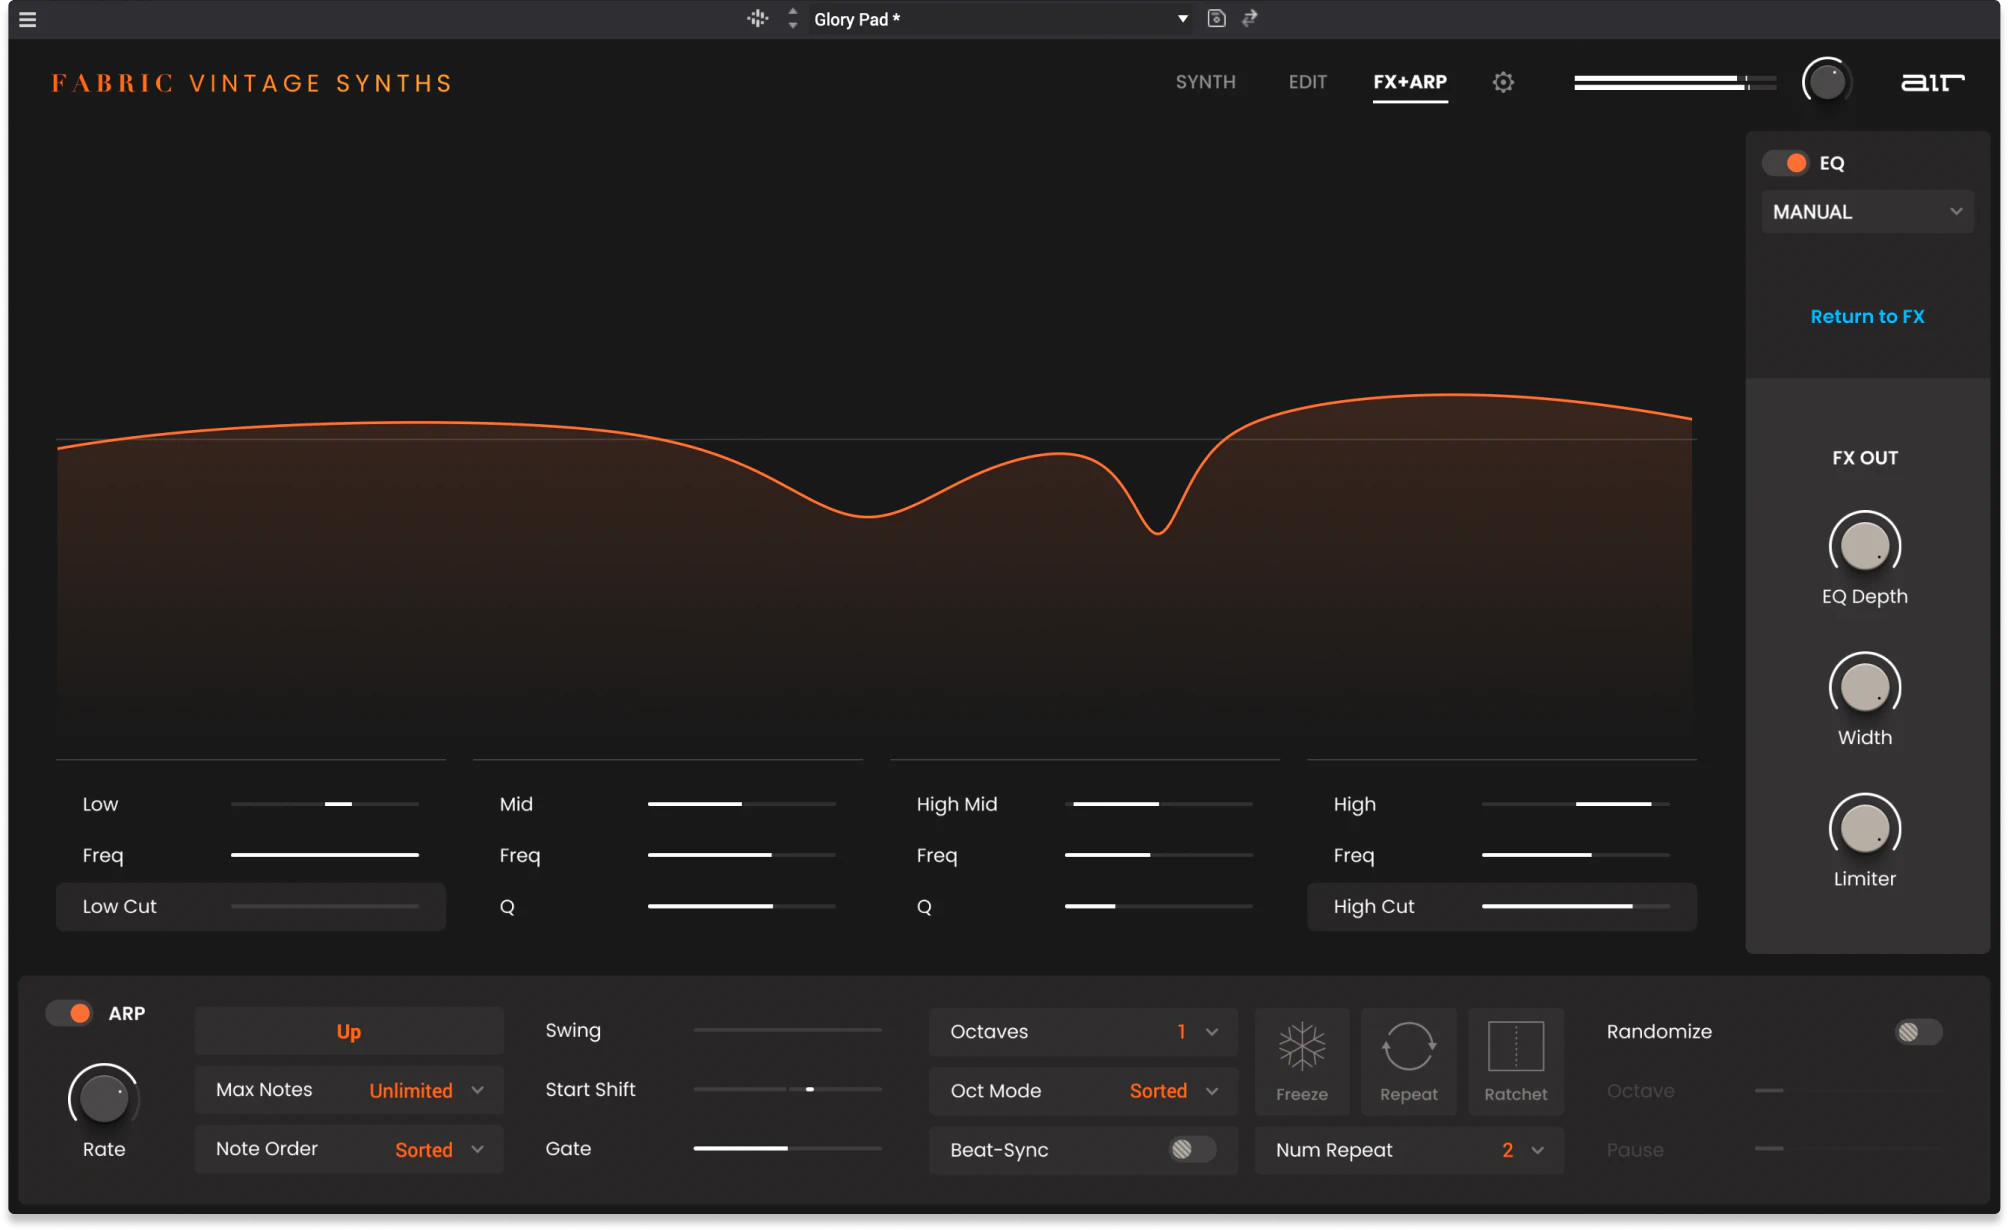
Task: Switch to the EDIT tab
Action: coord(1307,82)
